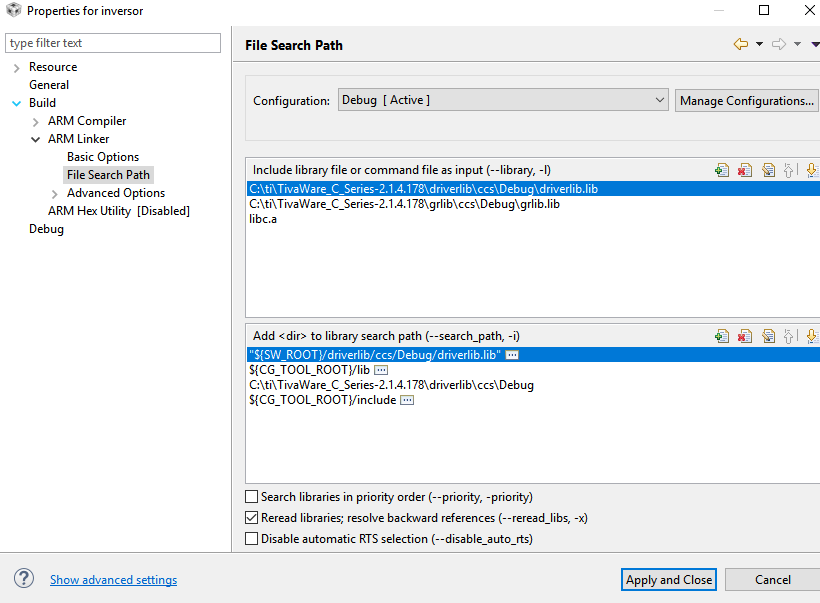
Task: Click Delete icon for library file list
Action: coord(745,171)
